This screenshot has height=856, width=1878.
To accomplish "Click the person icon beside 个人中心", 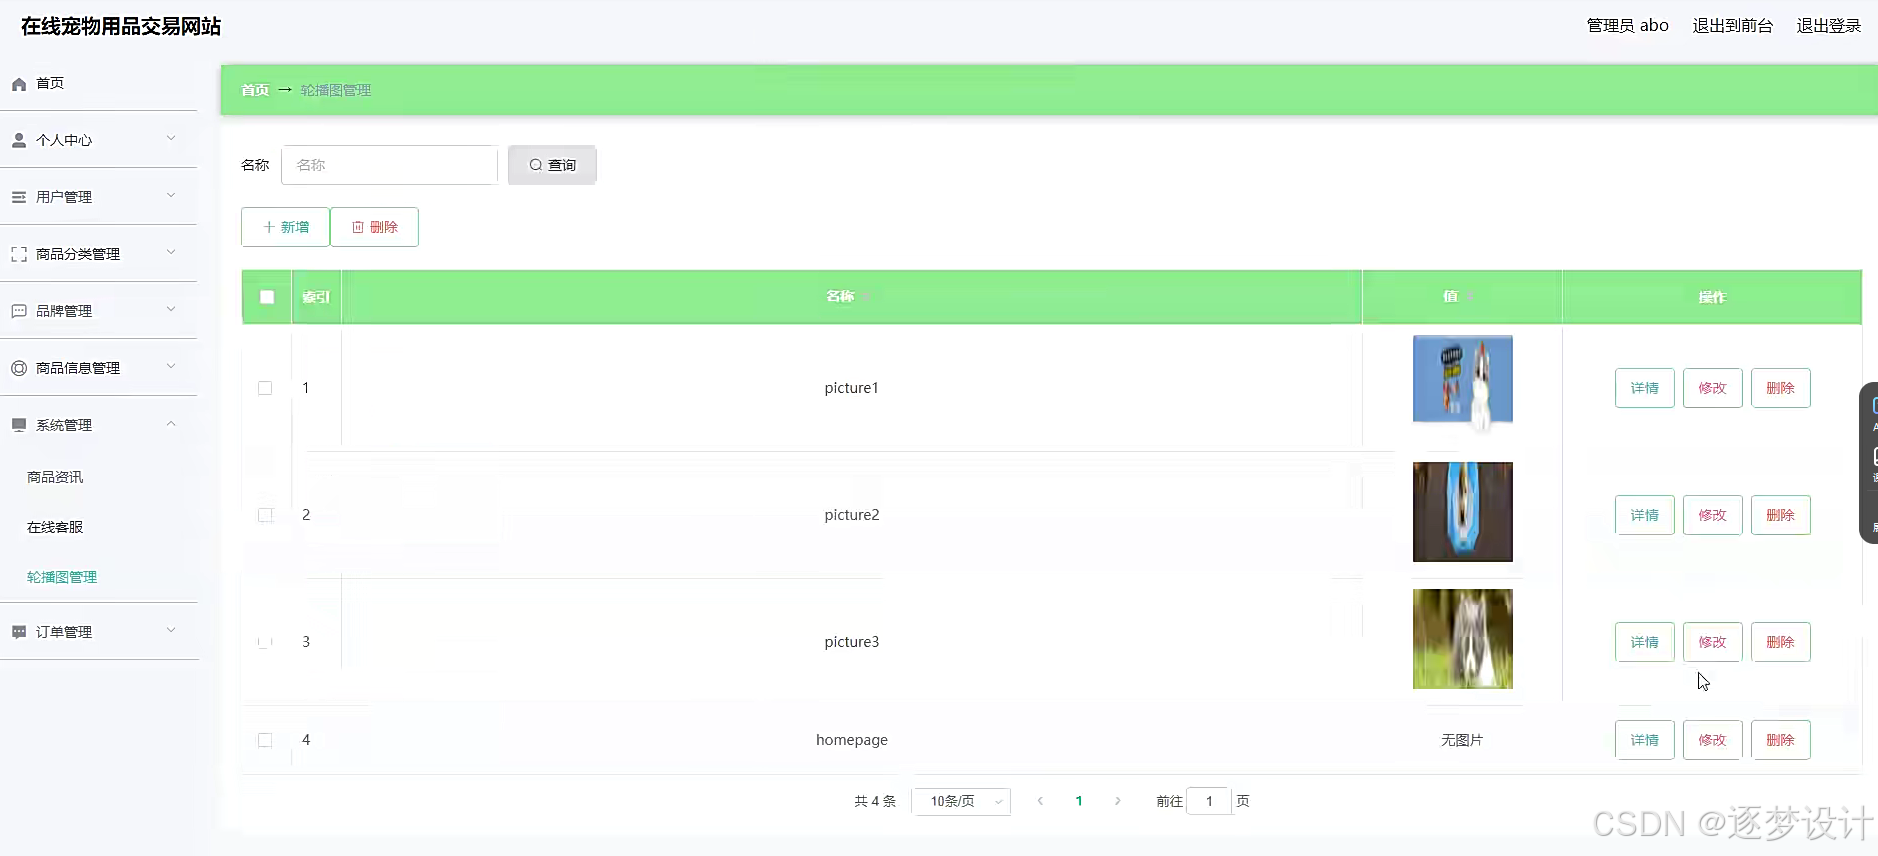I will pyautogui.click(x=19, y=141).
